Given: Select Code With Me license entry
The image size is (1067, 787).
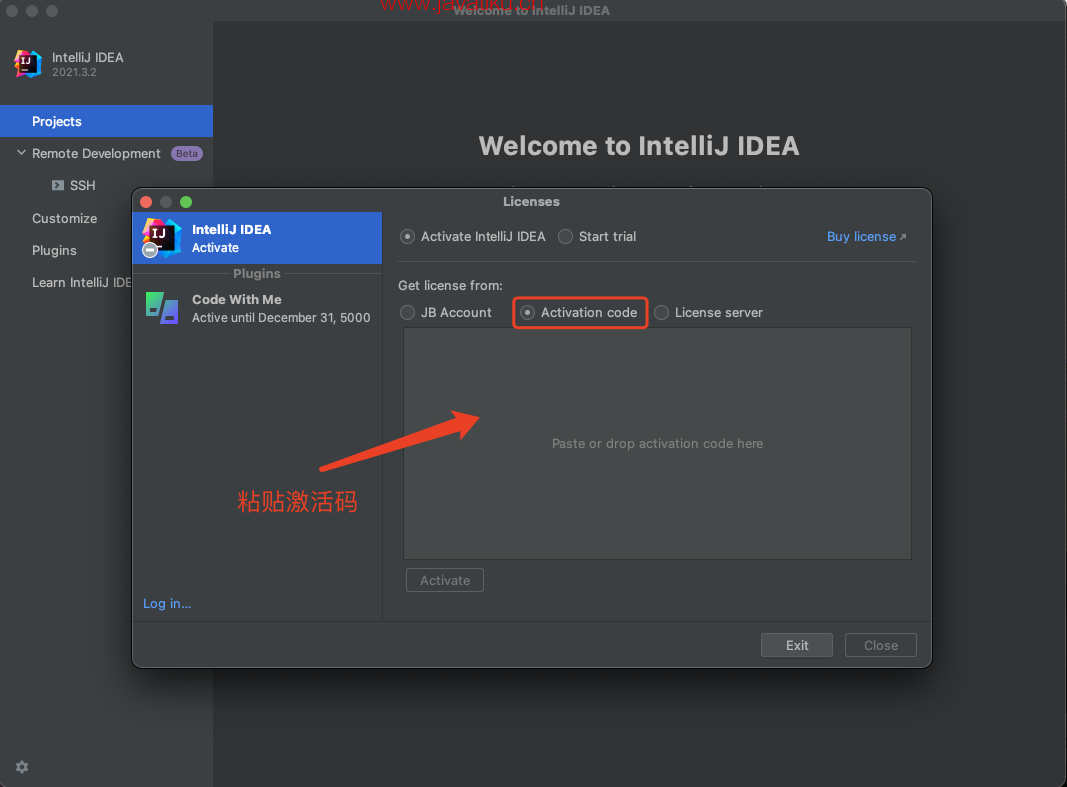Looking at the screenshot, I should [257, 308].
